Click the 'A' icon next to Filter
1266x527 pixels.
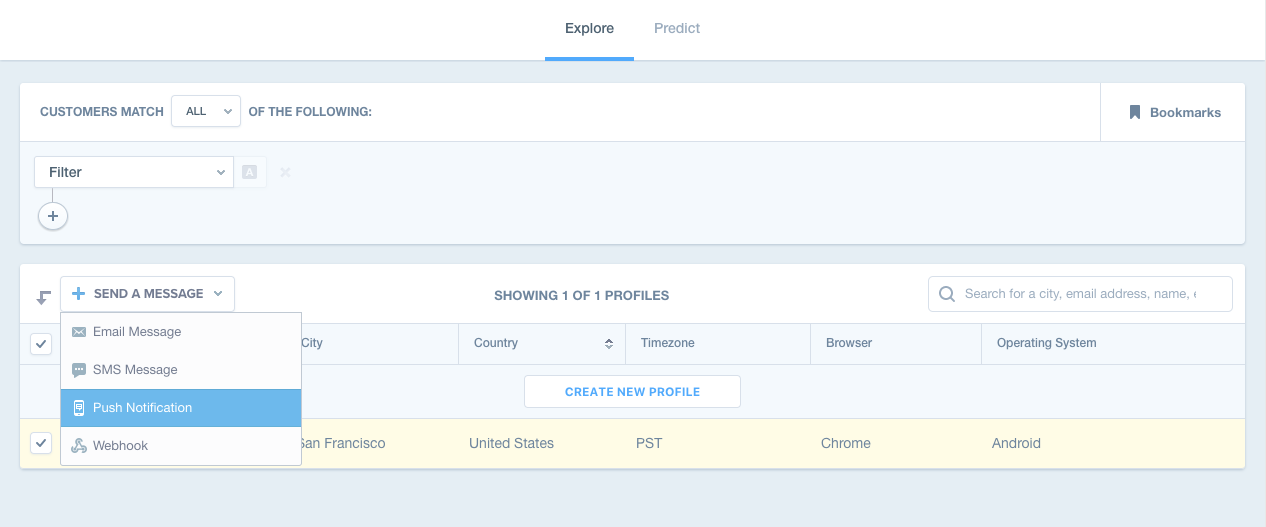point(250,172)
